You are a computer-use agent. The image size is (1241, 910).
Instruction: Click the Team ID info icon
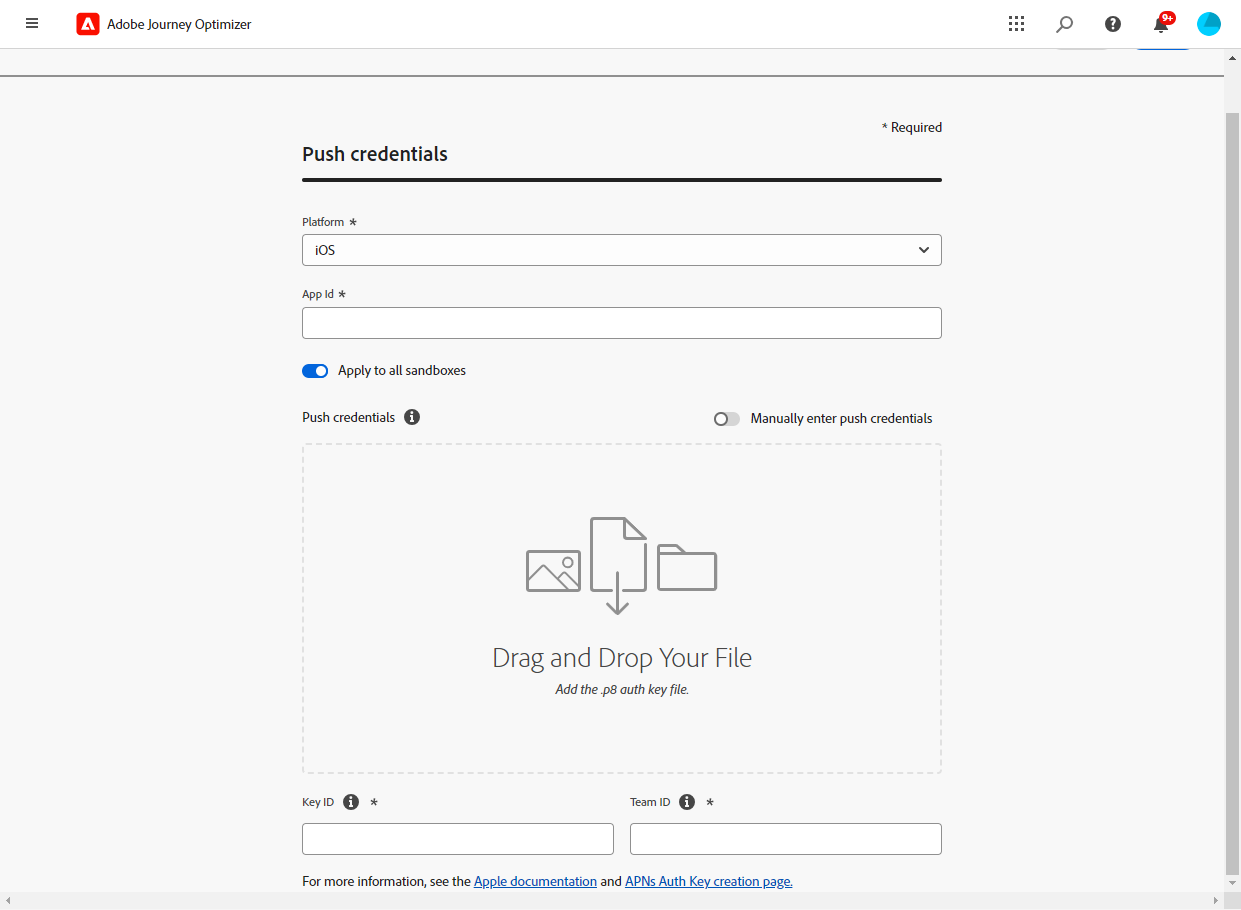click(x=687, y=802)
